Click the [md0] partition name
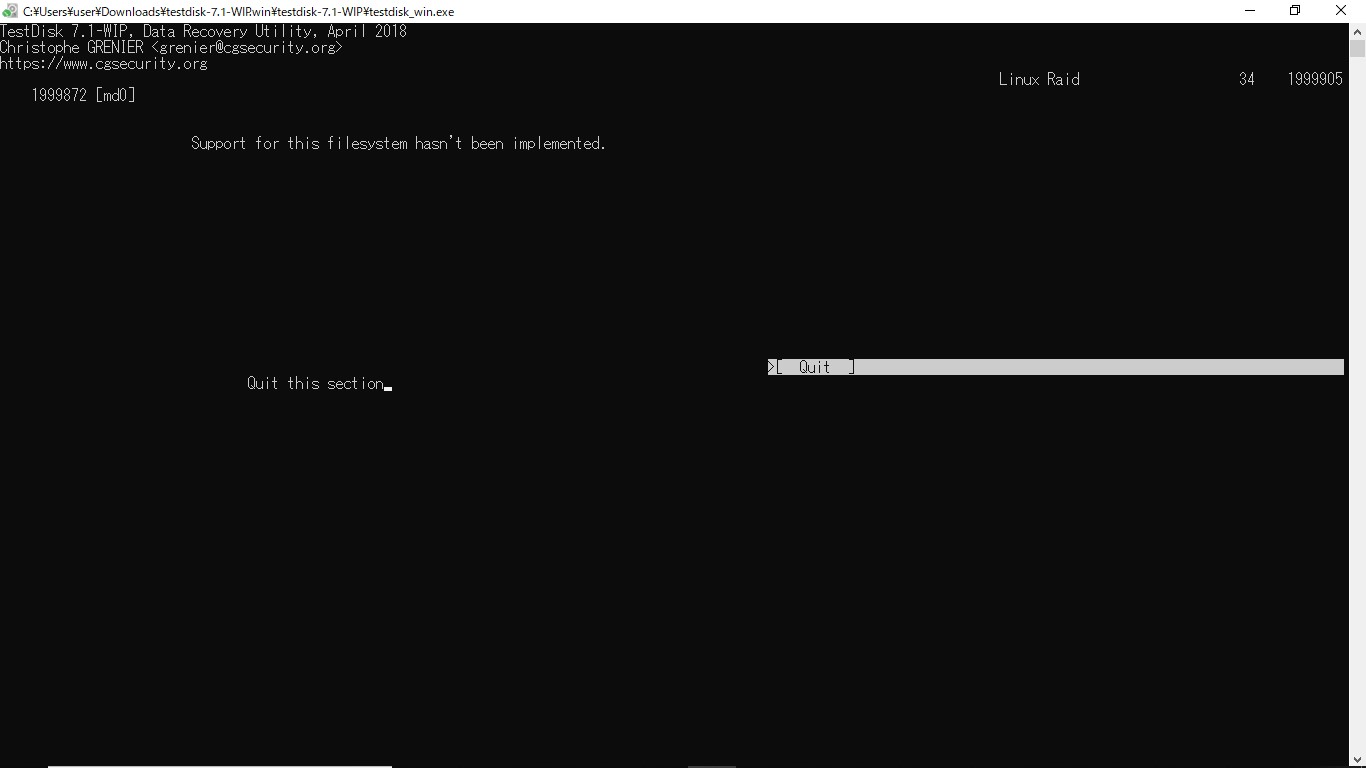Screen dimensions: 1366x768 coord(115,95)
